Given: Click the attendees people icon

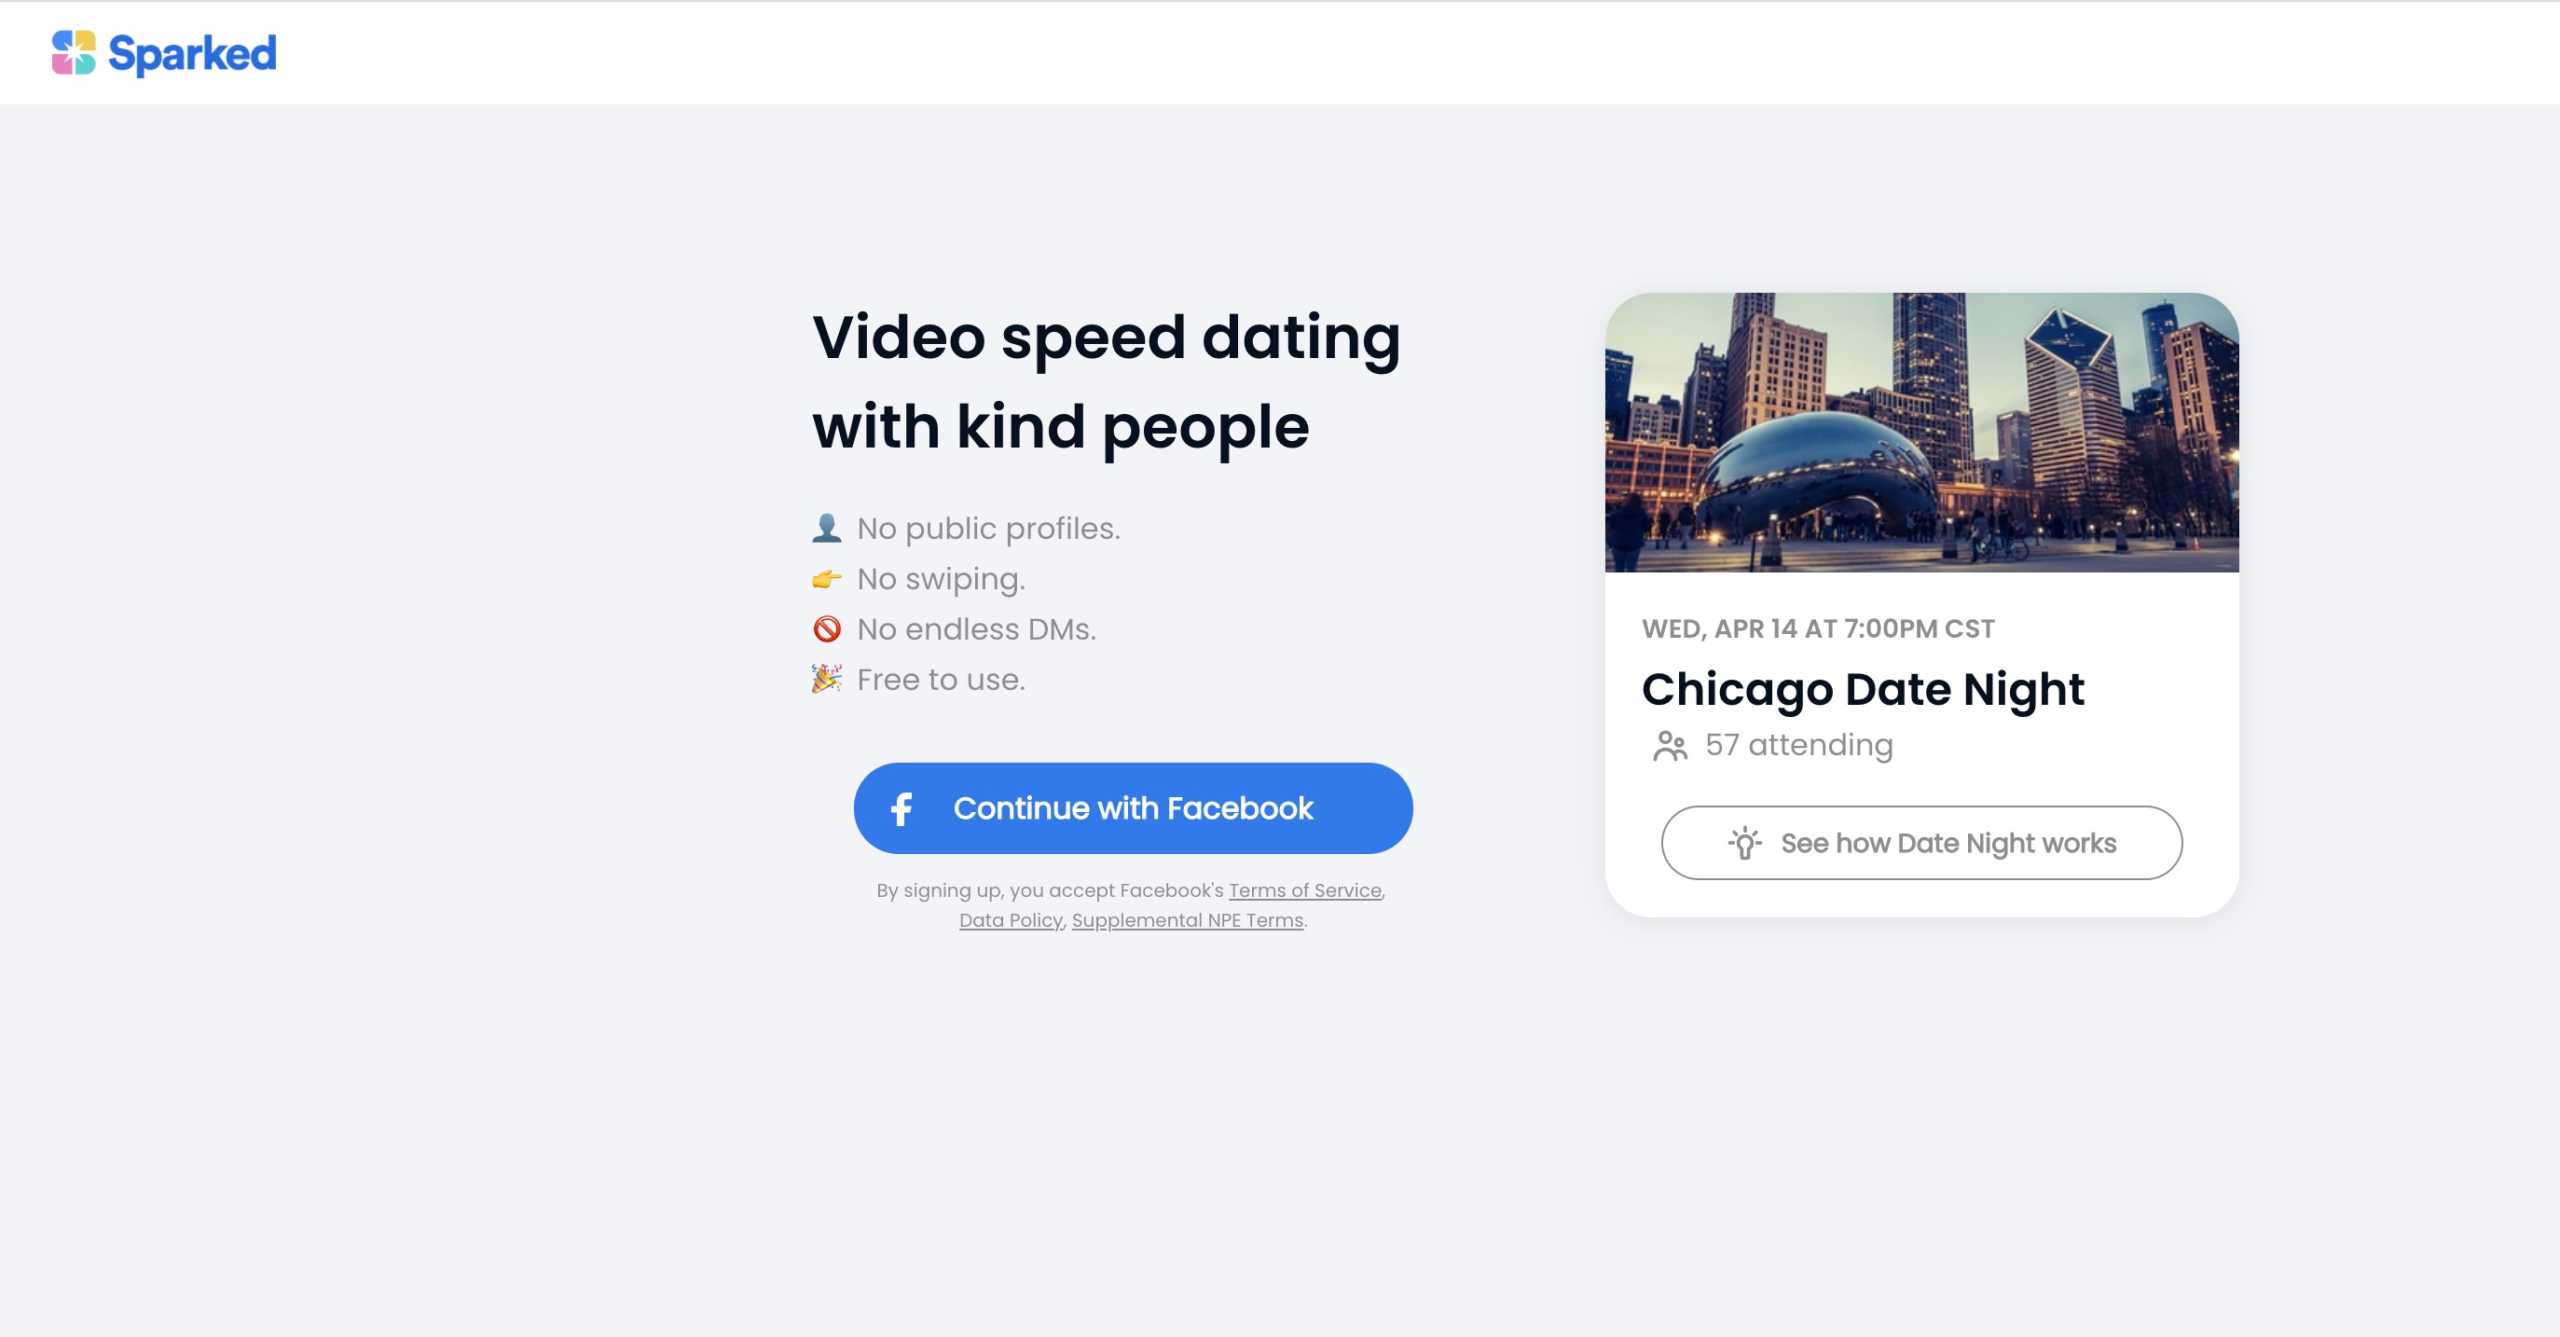Looking at the screenshot, I should 1670,746.
